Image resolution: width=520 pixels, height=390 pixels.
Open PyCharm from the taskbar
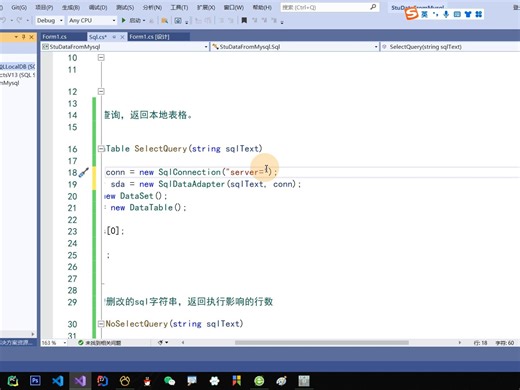pyautogui.click(x=13, y=380)
